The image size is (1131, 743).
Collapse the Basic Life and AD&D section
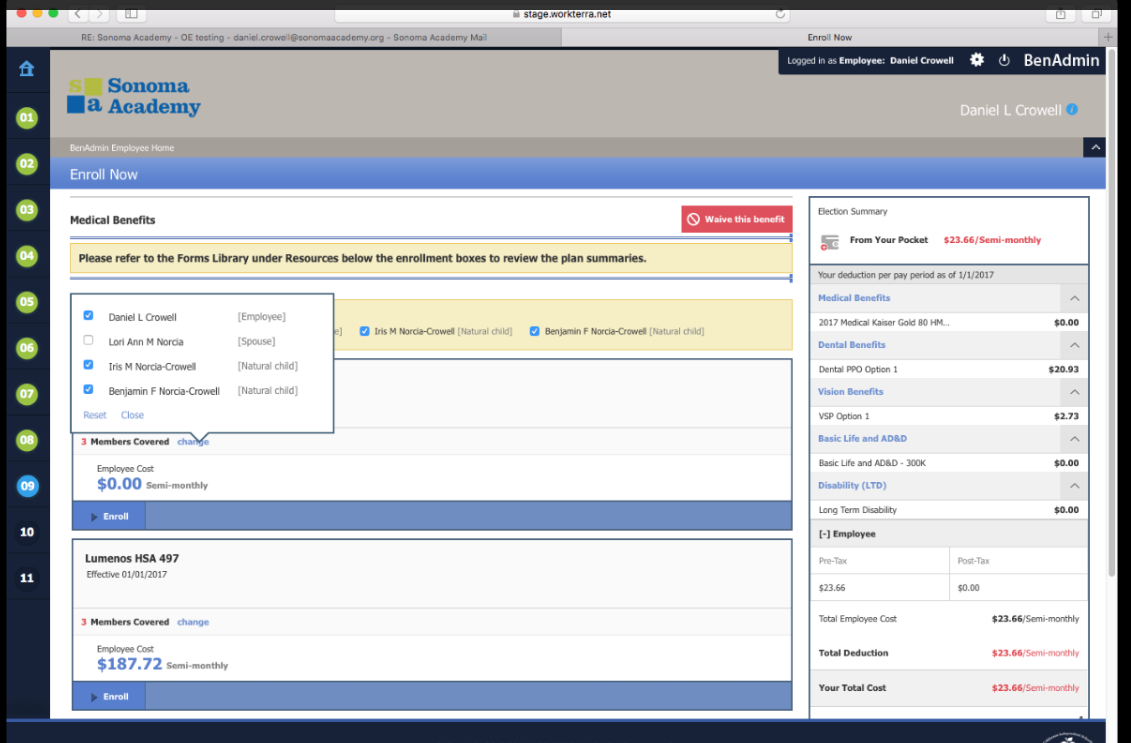(1074, 439)
